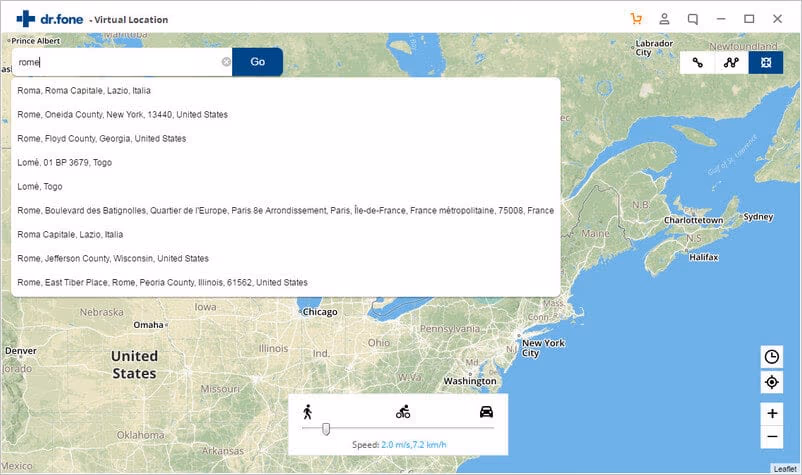Zoom in the map with plus
The image size is (802, 475).
coord(771,413)
